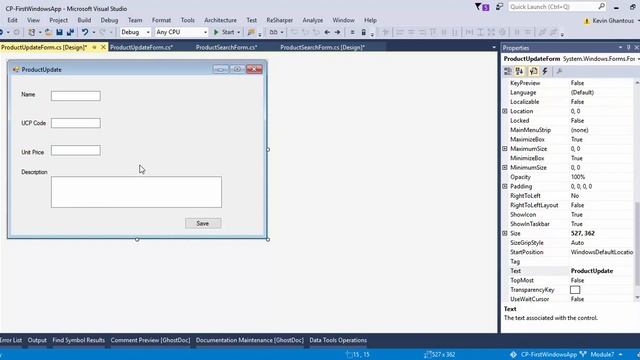Viewport: 640px width, 360px height.
Task: Open the document tabs overflow dropdown
Action: tap(494, 47)
